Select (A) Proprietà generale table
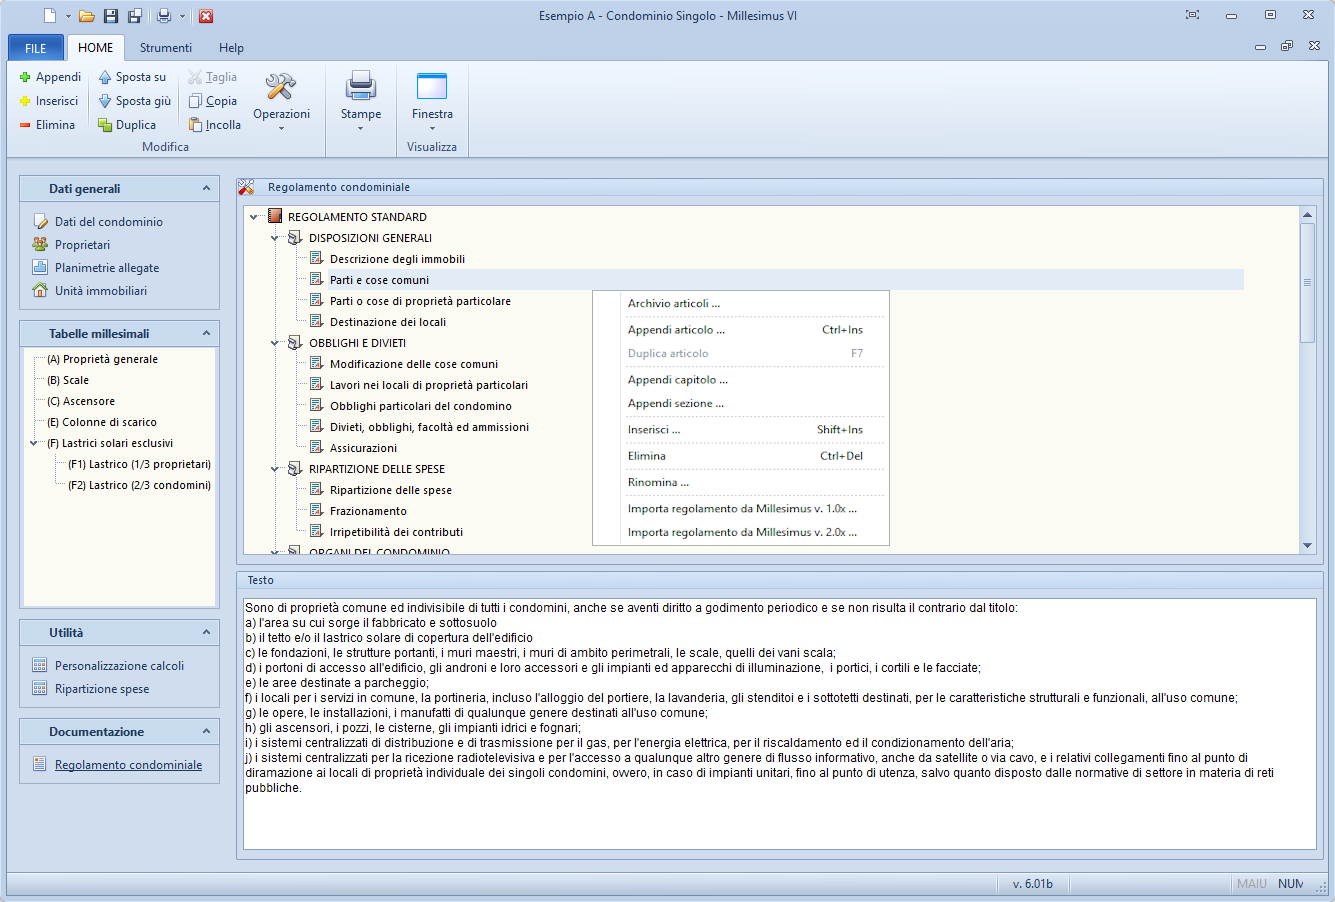Screen dimensions: 1335x902 [x=102, y=359]
